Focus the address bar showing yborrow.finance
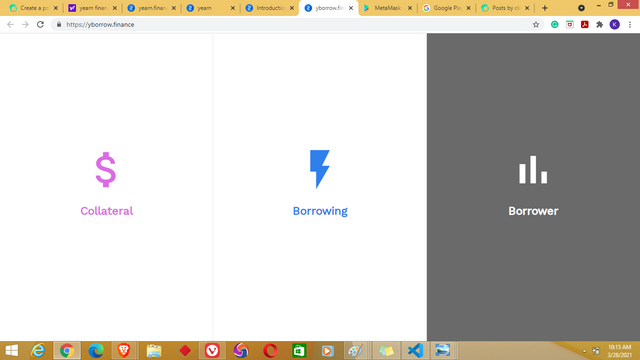 pyautogui.click(x=297, y=24)
